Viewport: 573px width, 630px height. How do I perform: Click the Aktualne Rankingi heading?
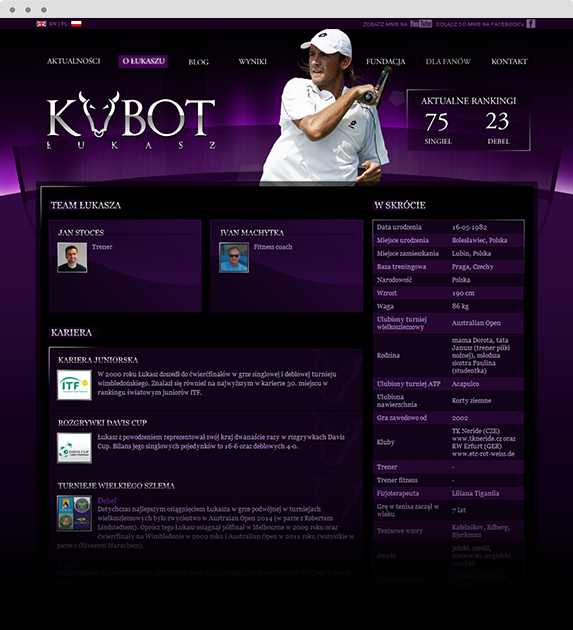click(x=469, y=101)
